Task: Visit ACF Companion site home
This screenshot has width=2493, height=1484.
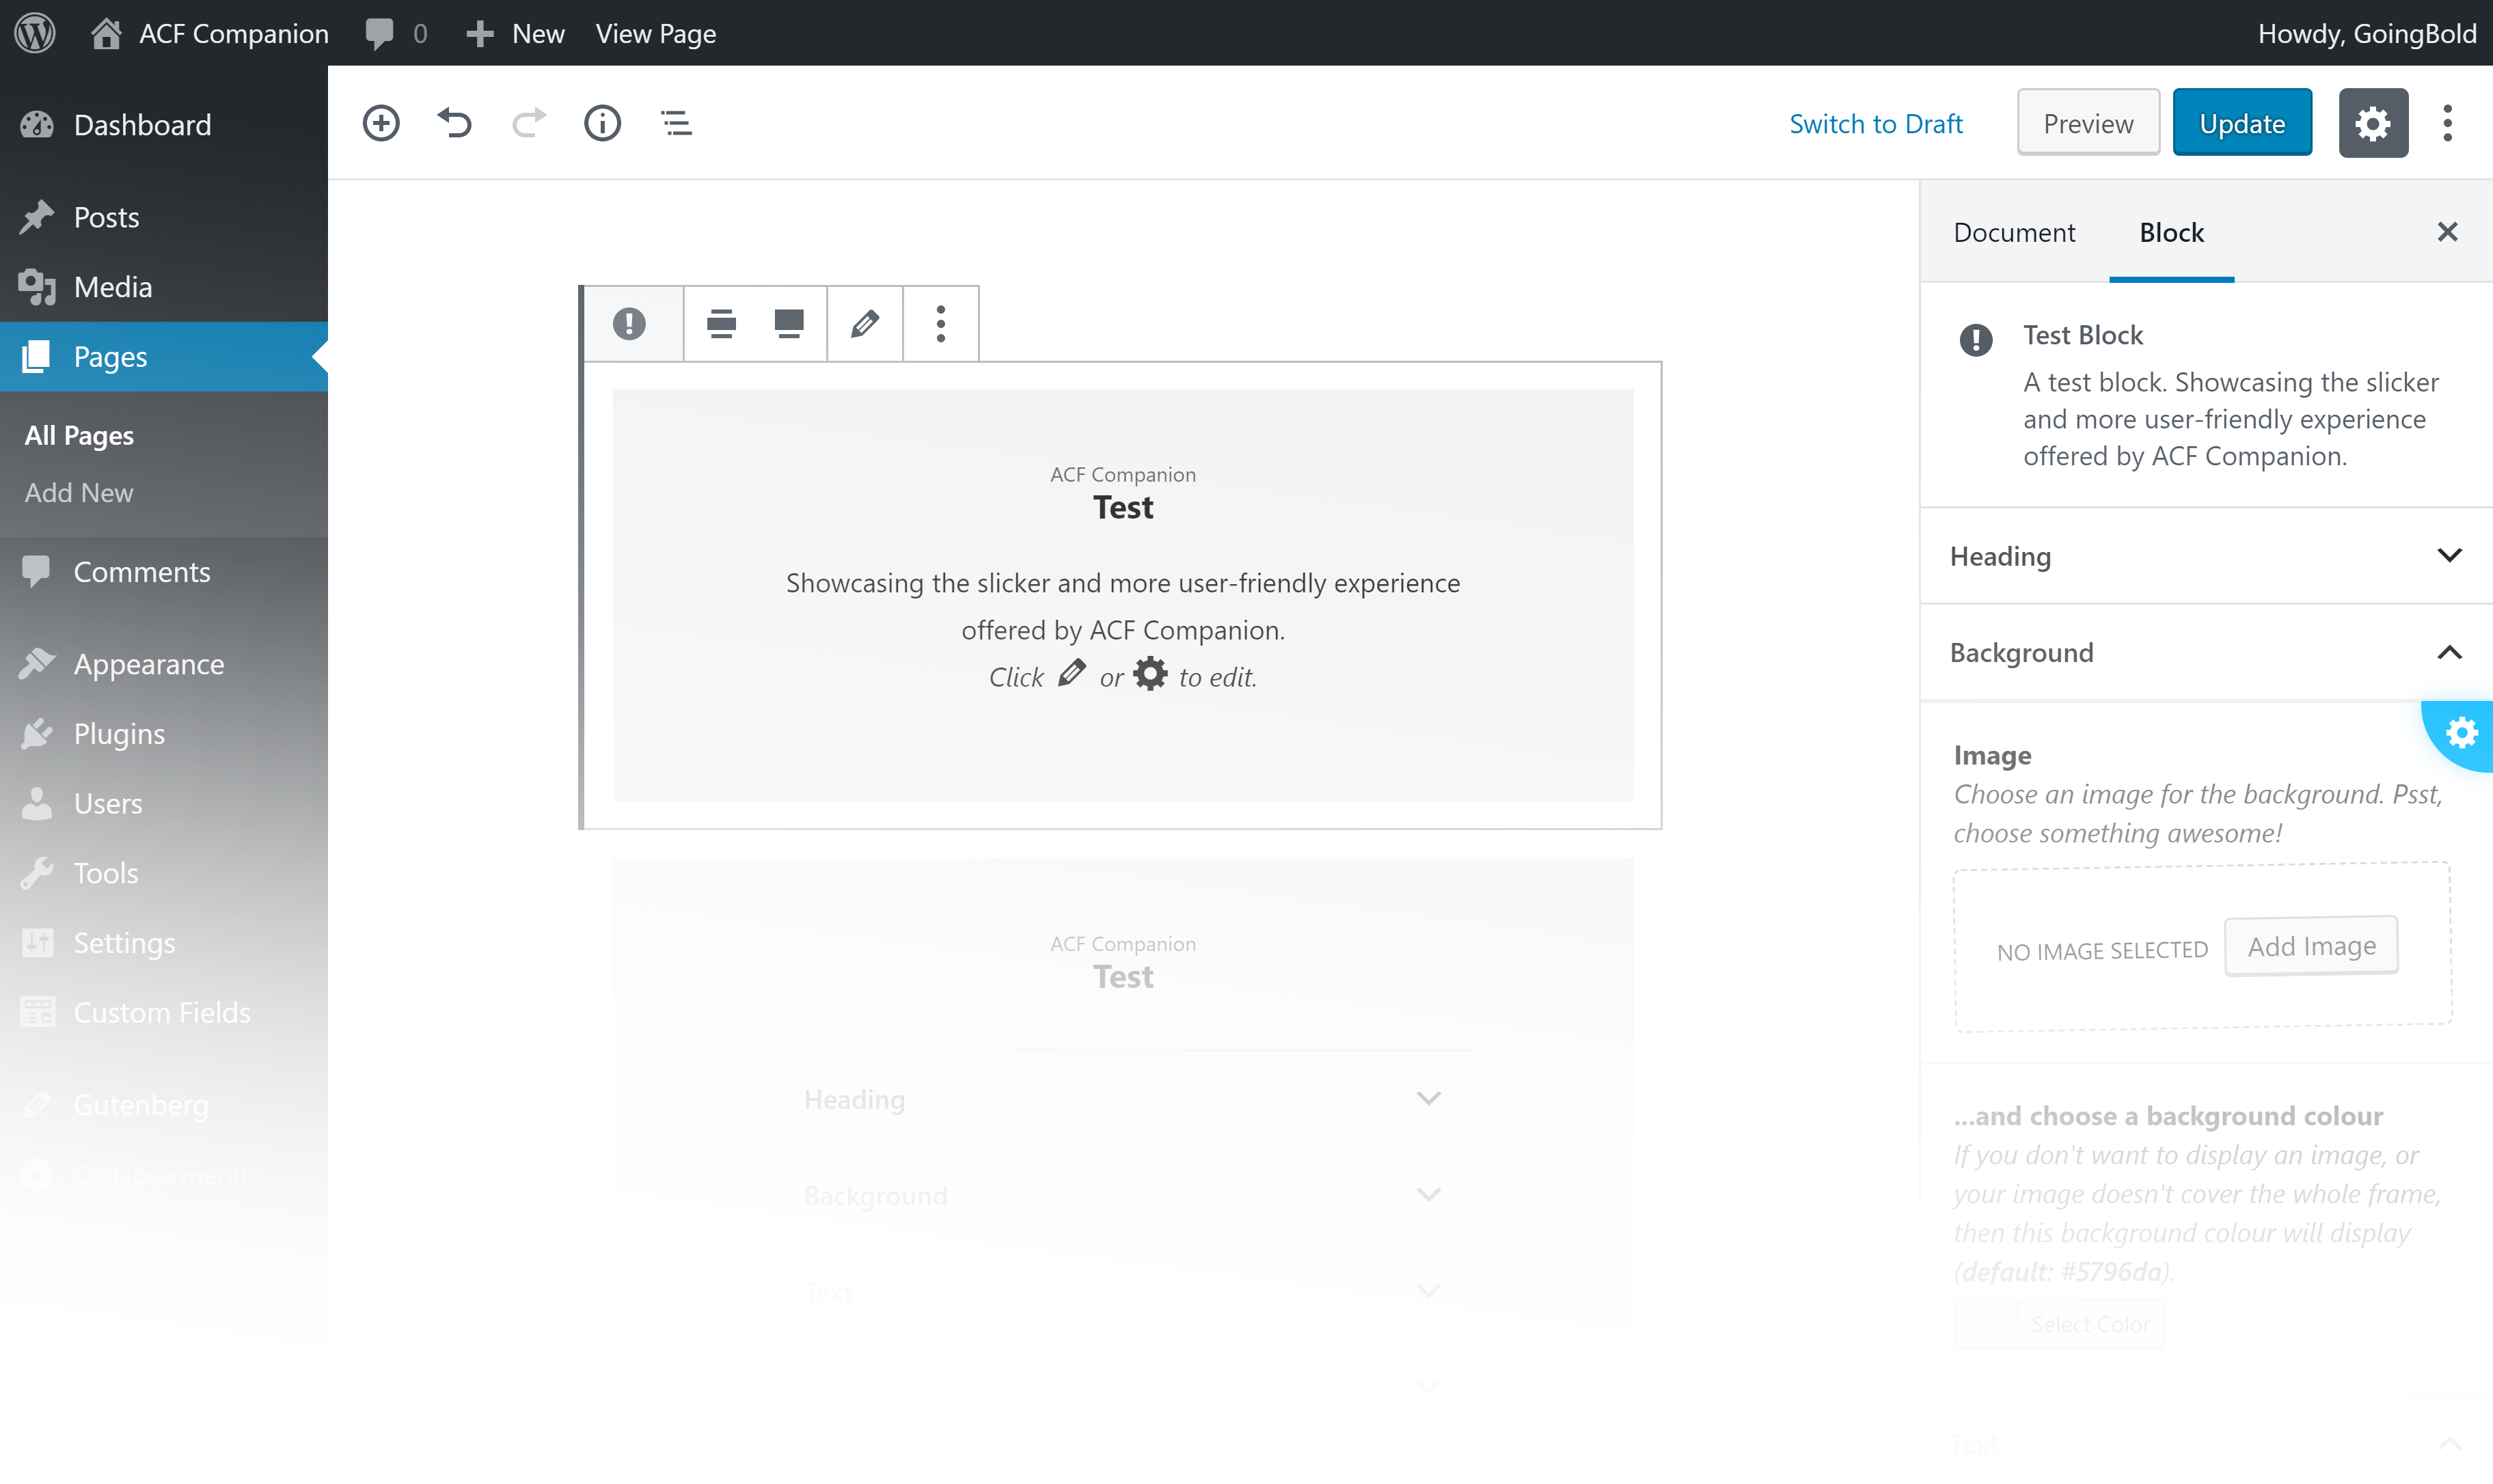Action: pos(210,33)
